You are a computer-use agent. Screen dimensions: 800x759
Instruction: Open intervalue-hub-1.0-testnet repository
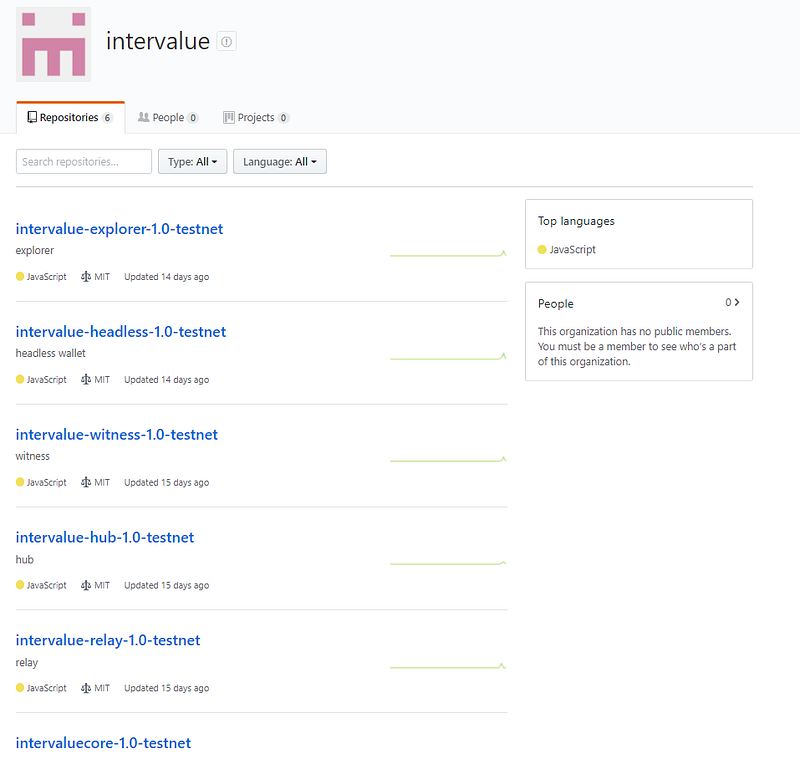point(105,538)
